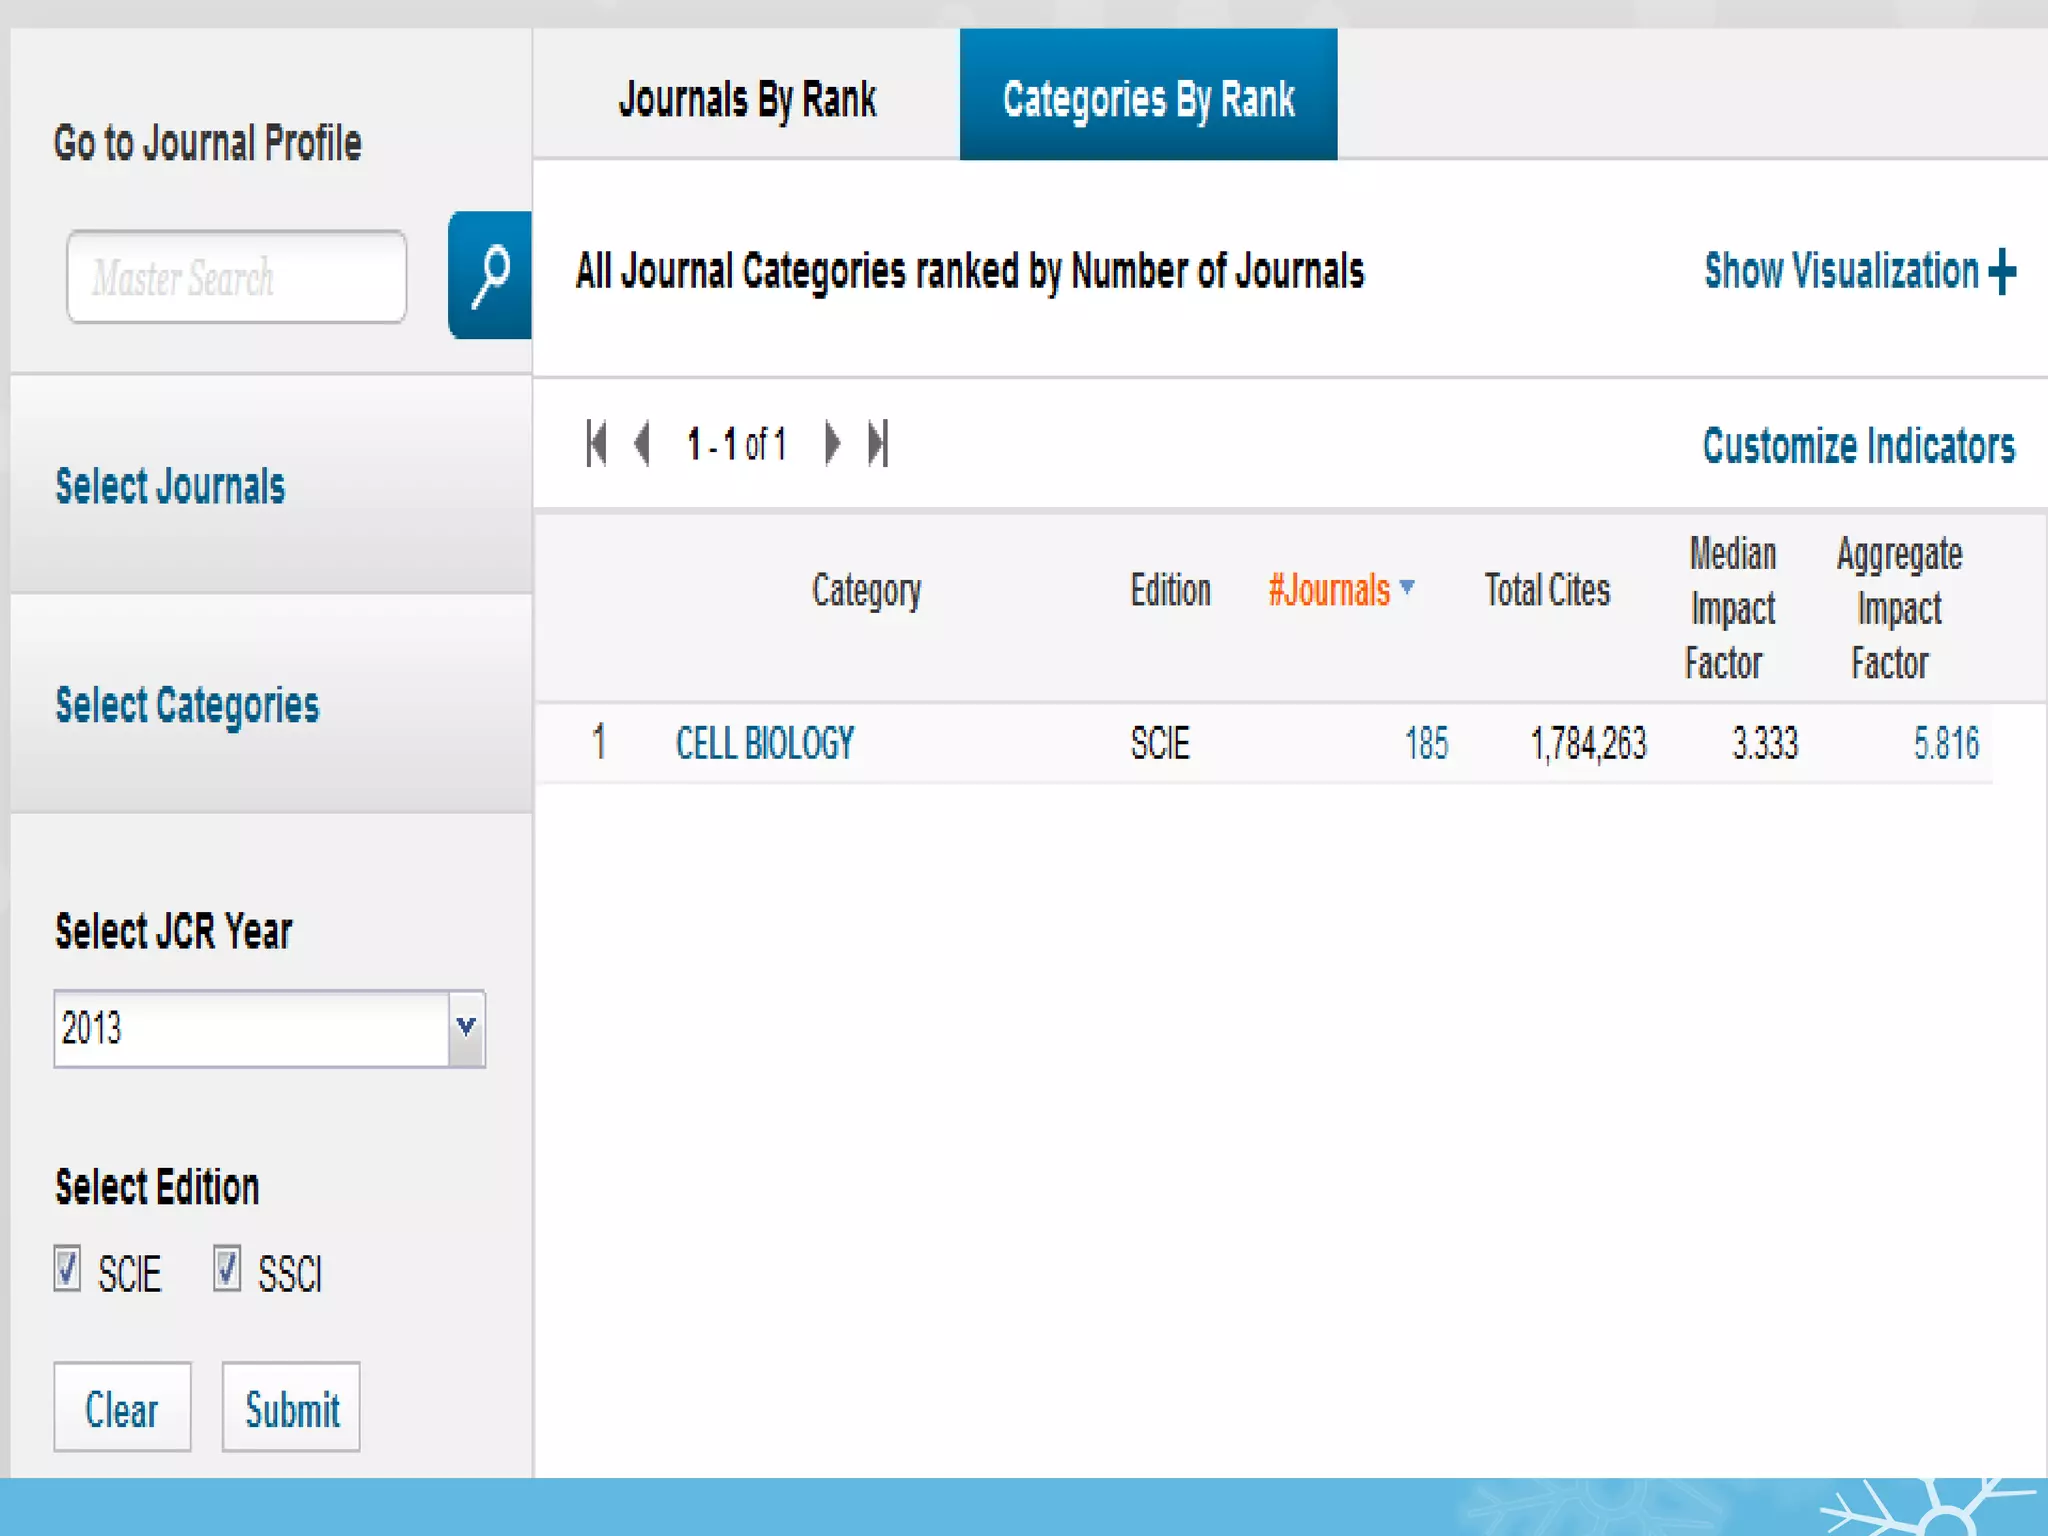Uncheck the SCIE edition checkbox
The height and width of the screenshot is (1536, 2048).
(67, 1270)
